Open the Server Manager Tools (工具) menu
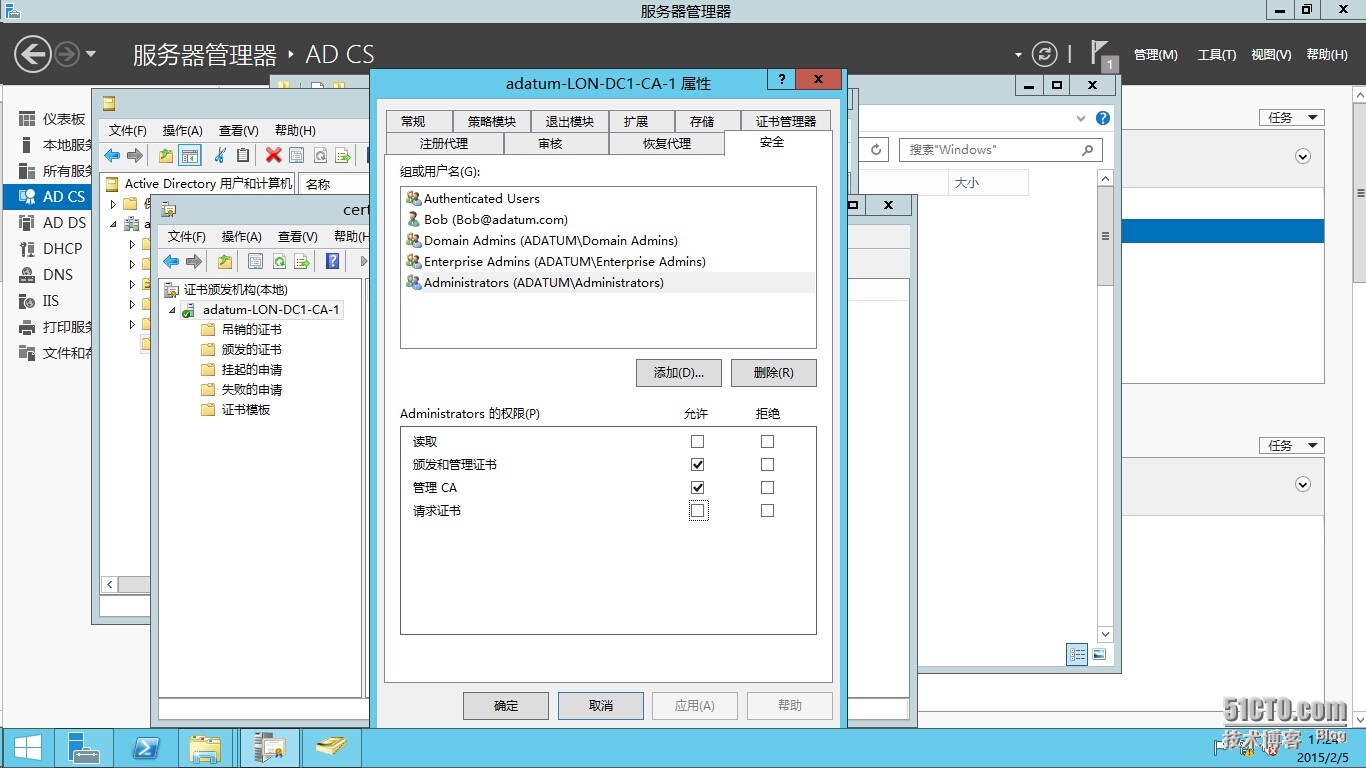The height and width of the screenshot is (768, 1366). (x=1217, y=55)
